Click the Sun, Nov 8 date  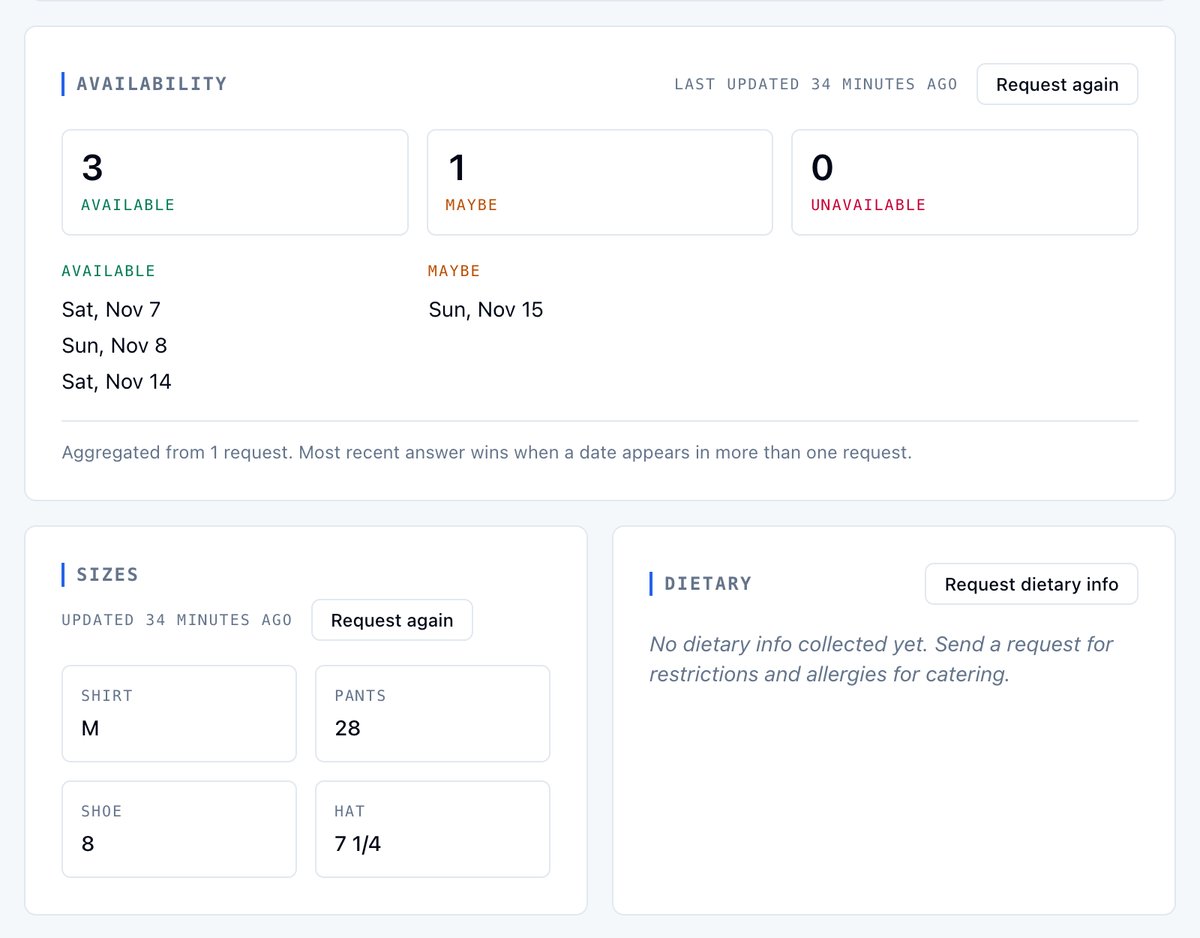point(114,345)
